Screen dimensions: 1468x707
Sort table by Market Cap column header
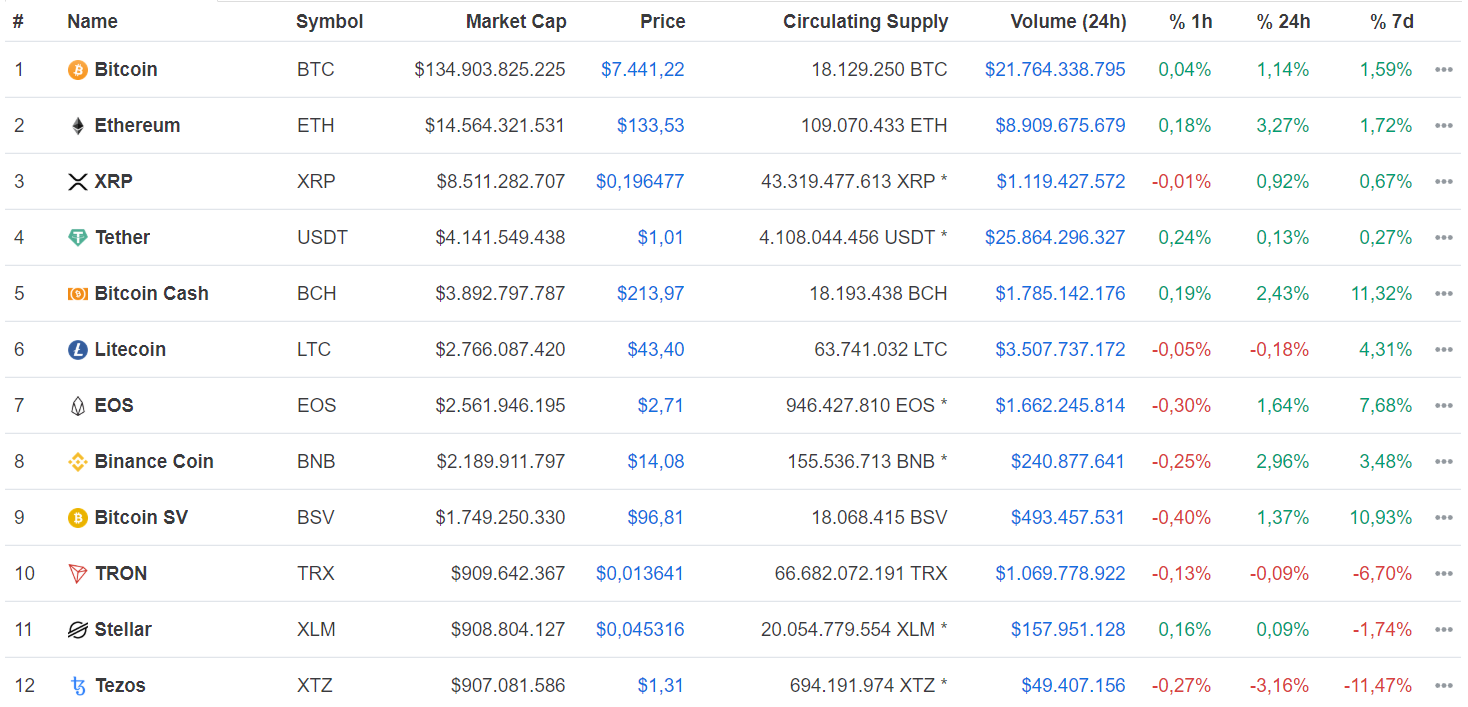[515, 21]
